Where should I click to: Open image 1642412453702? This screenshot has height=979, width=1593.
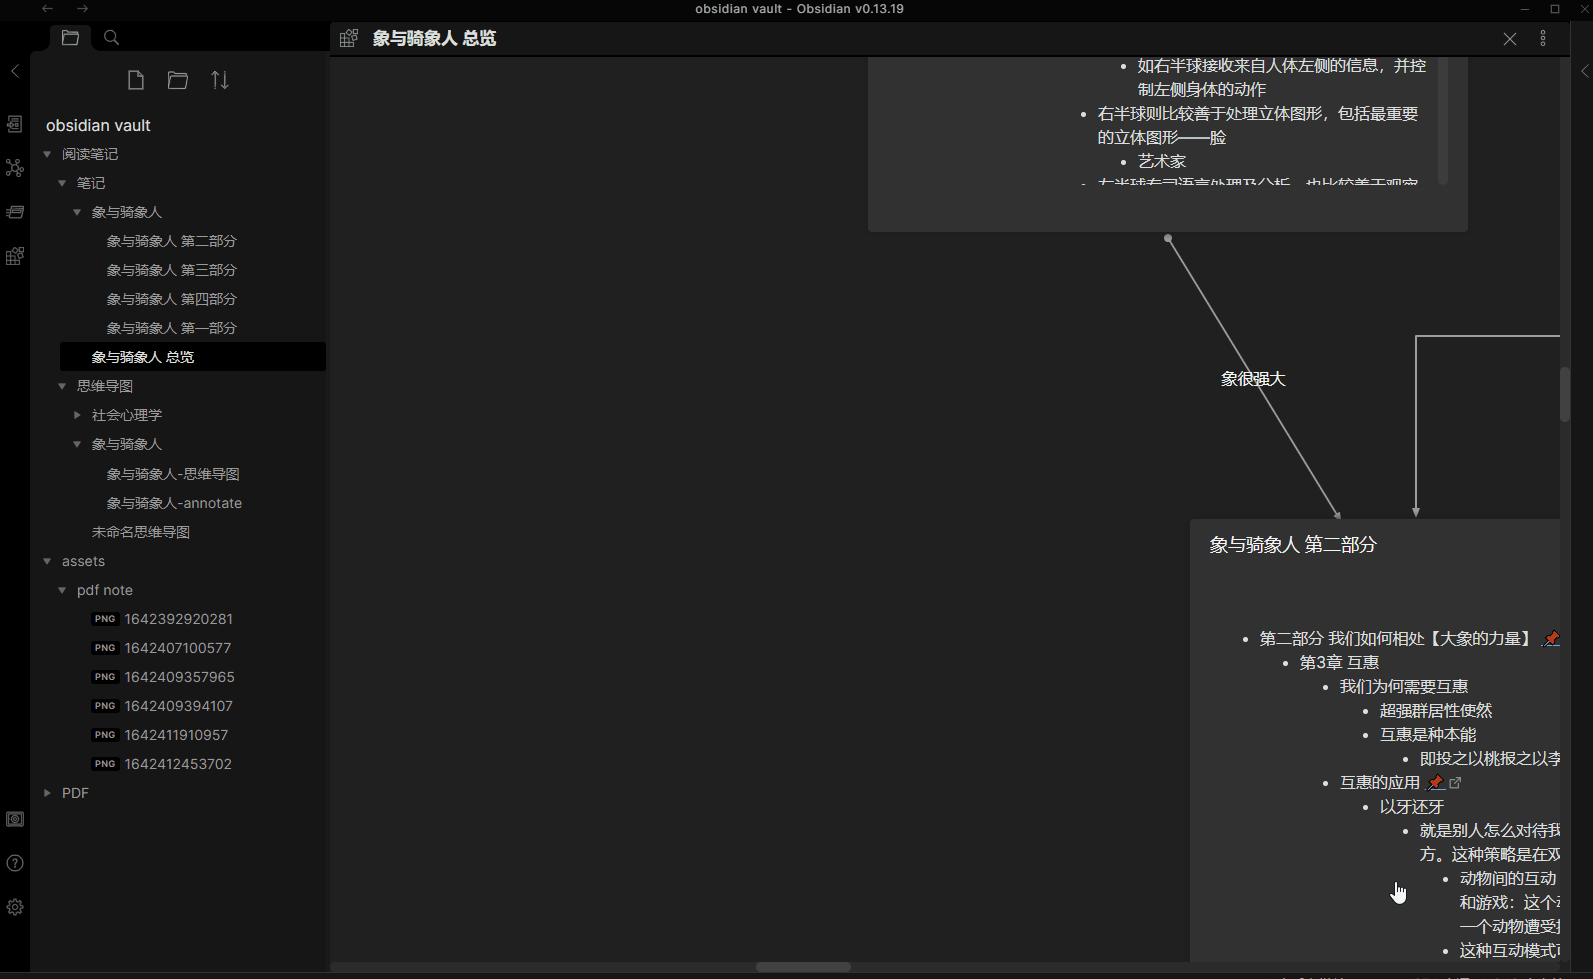178,764
